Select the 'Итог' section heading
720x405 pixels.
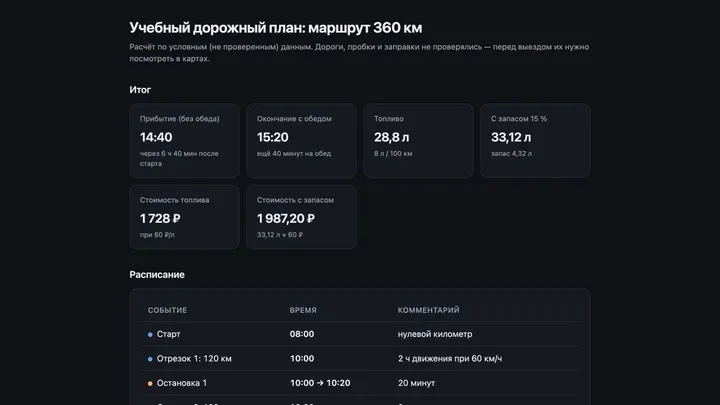pos(140,90)
